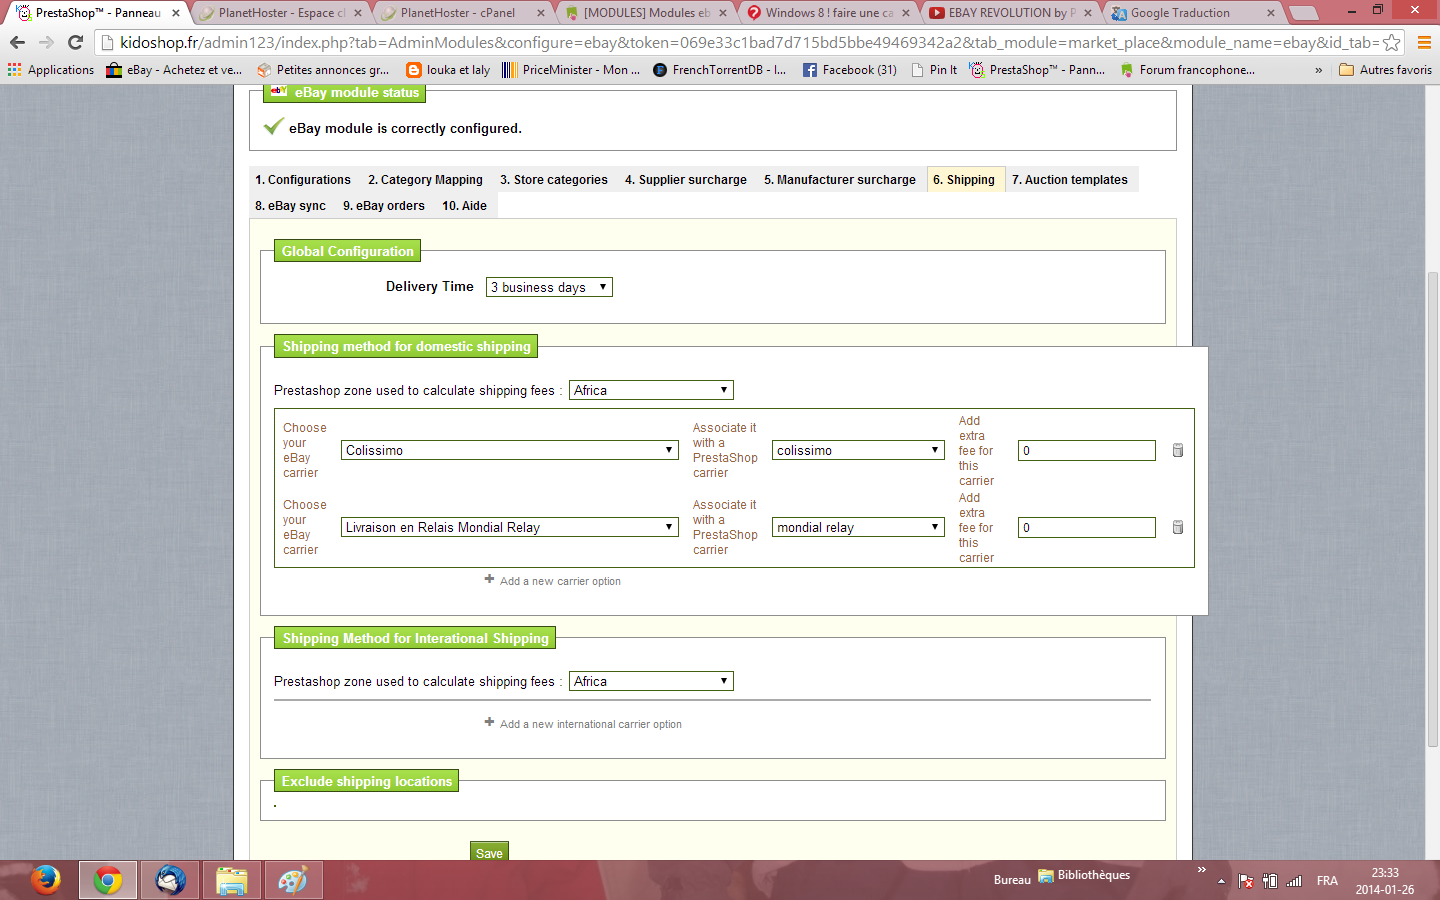Check the network signal tray icon
The width and height of the screenshot is (1440, 900).
point(1294,881)
